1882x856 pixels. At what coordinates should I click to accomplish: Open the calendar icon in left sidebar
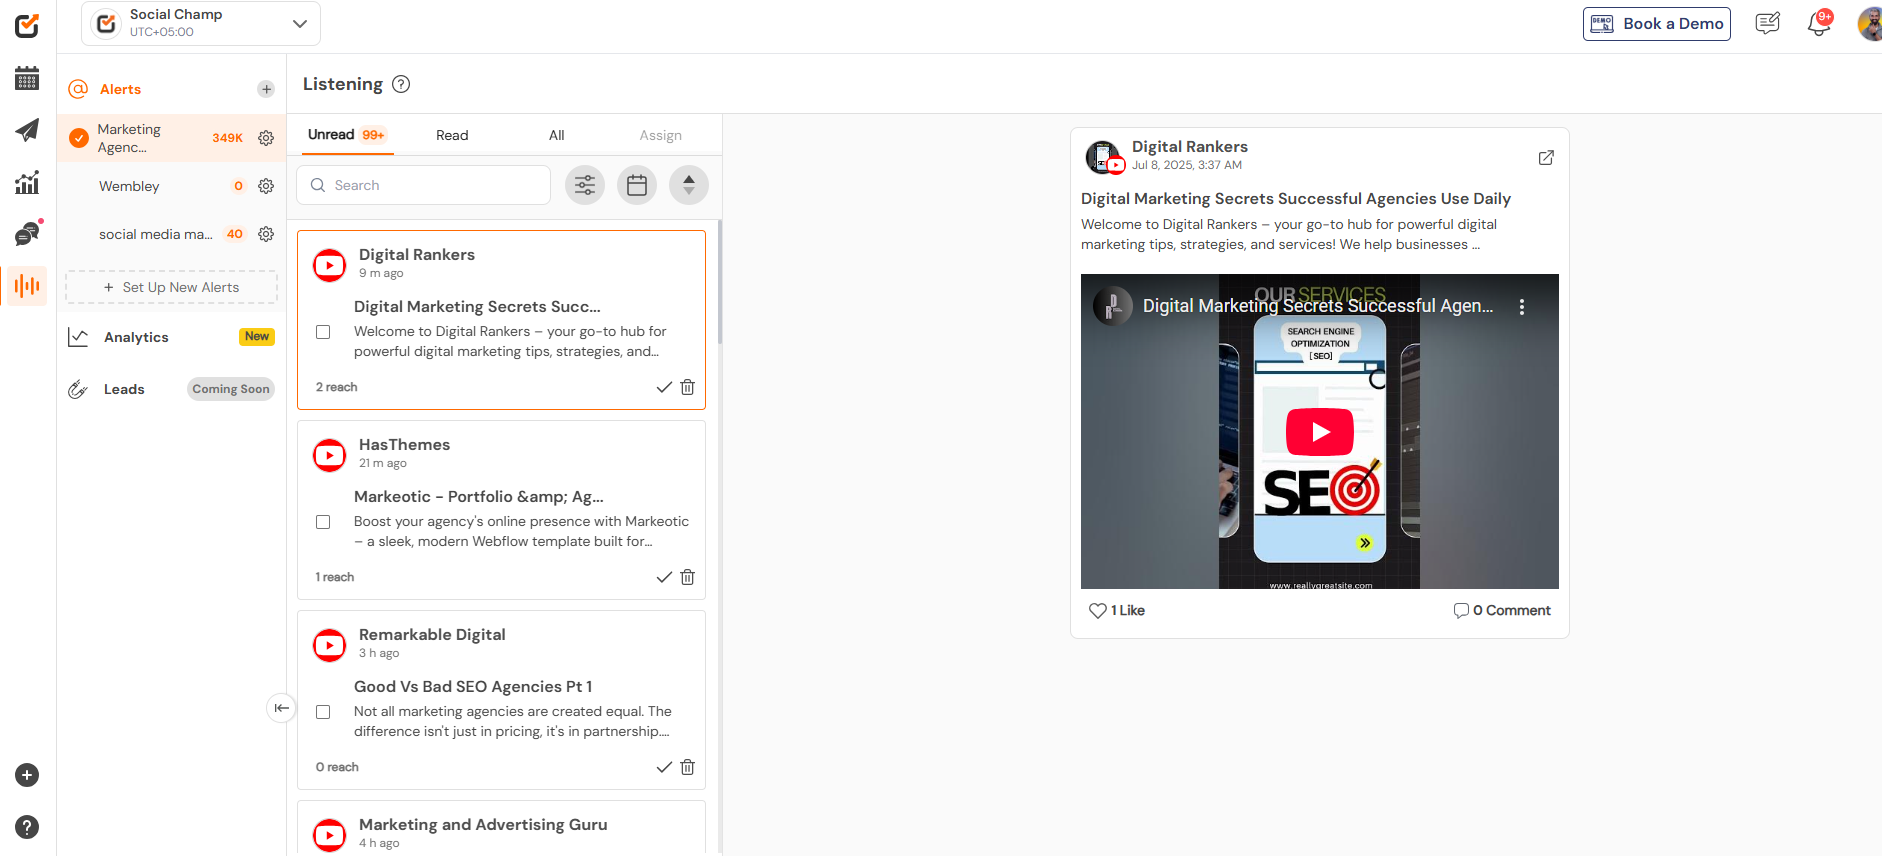(x=27, y=78)
